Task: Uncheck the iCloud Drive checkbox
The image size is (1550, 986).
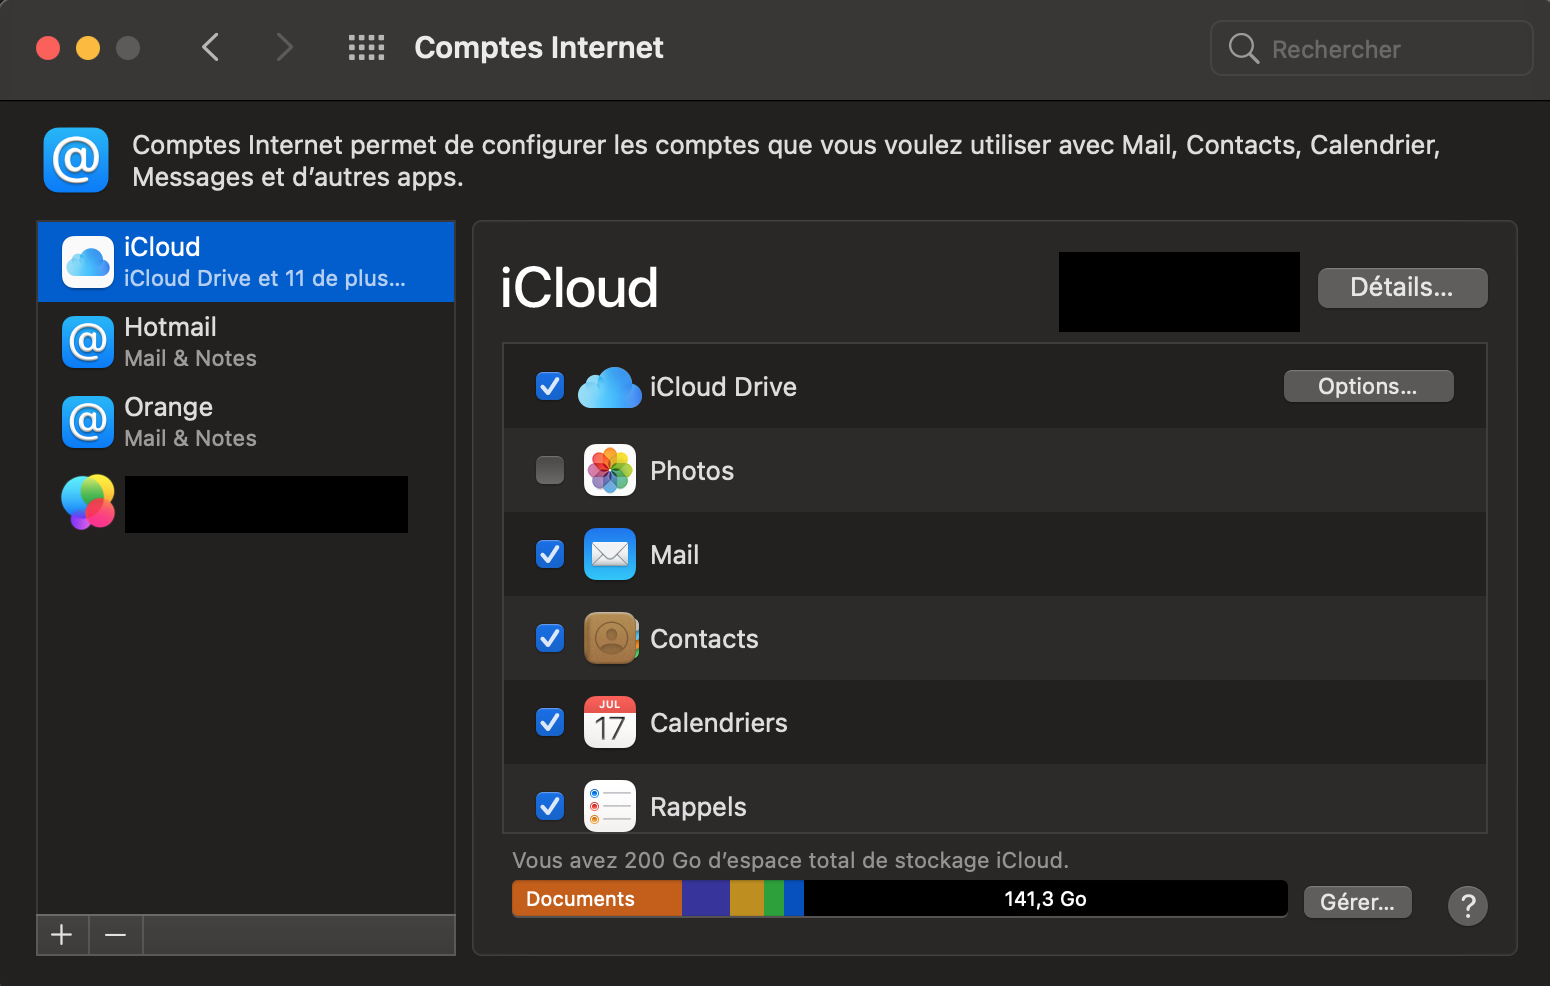Action: 550,386
